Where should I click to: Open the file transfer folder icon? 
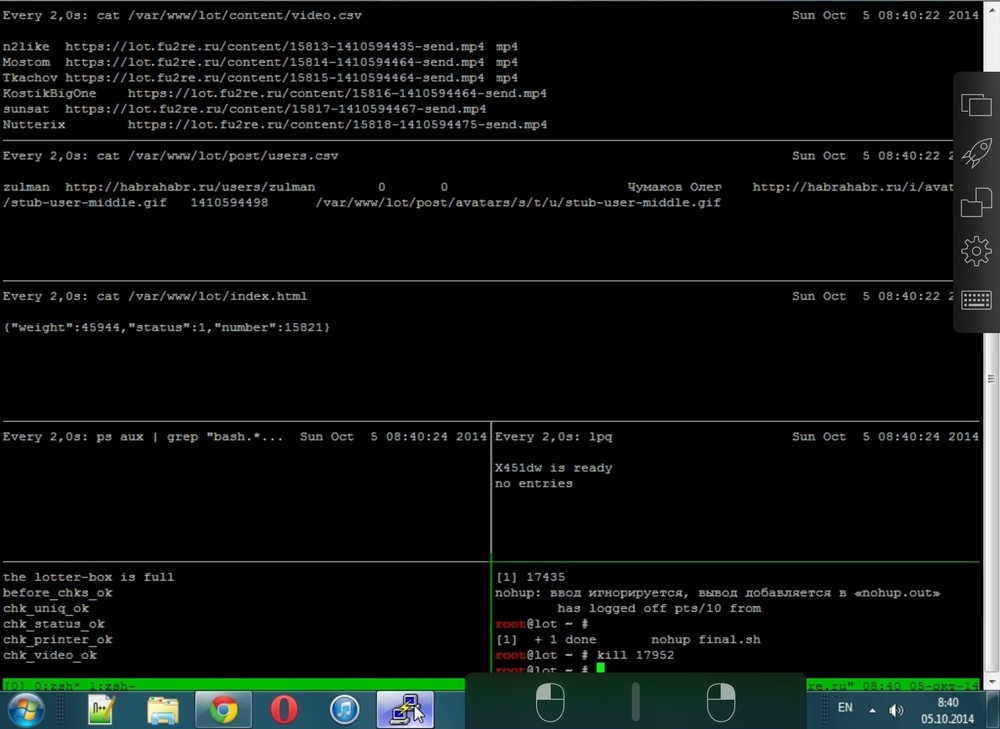tap(976, 202)
